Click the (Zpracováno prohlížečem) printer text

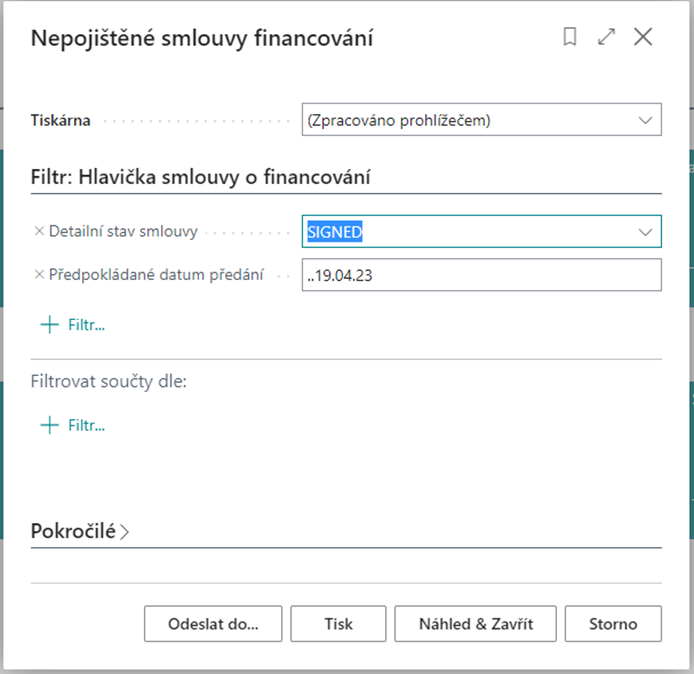[400, 120]
